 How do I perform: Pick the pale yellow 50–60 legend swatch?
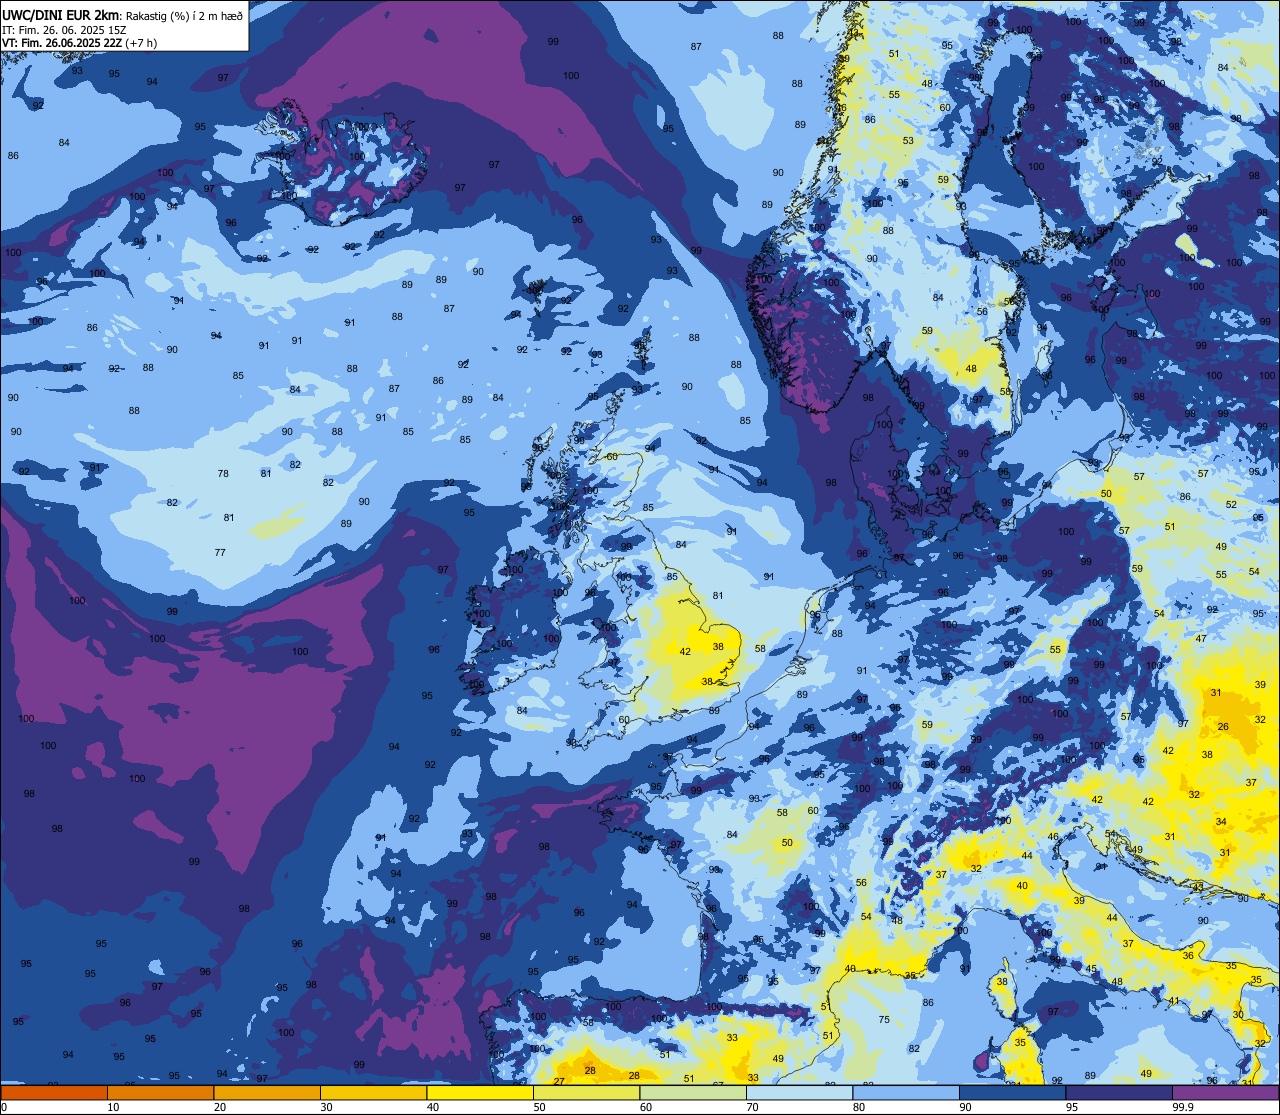[587, 1092]
